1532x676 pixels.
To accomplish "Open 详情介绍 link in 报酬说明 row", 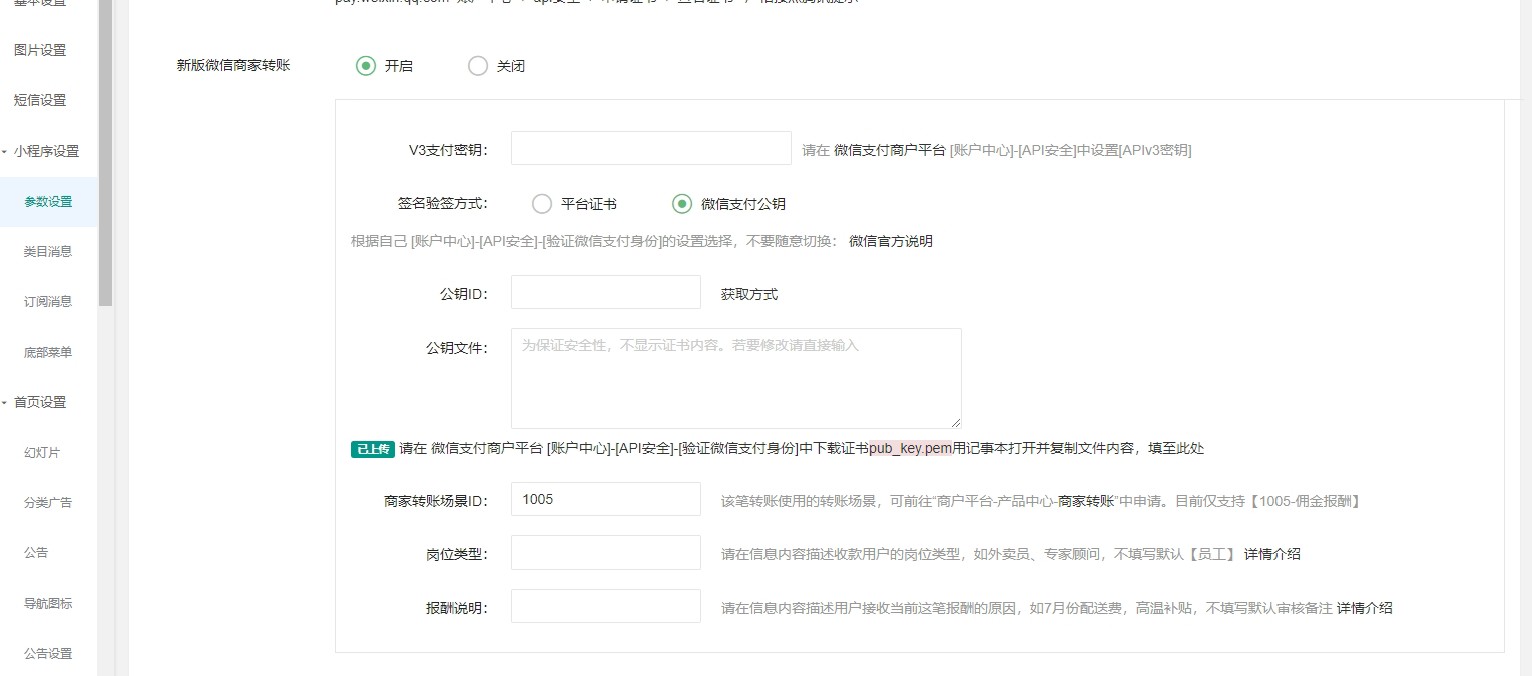I will (1364, 608).
